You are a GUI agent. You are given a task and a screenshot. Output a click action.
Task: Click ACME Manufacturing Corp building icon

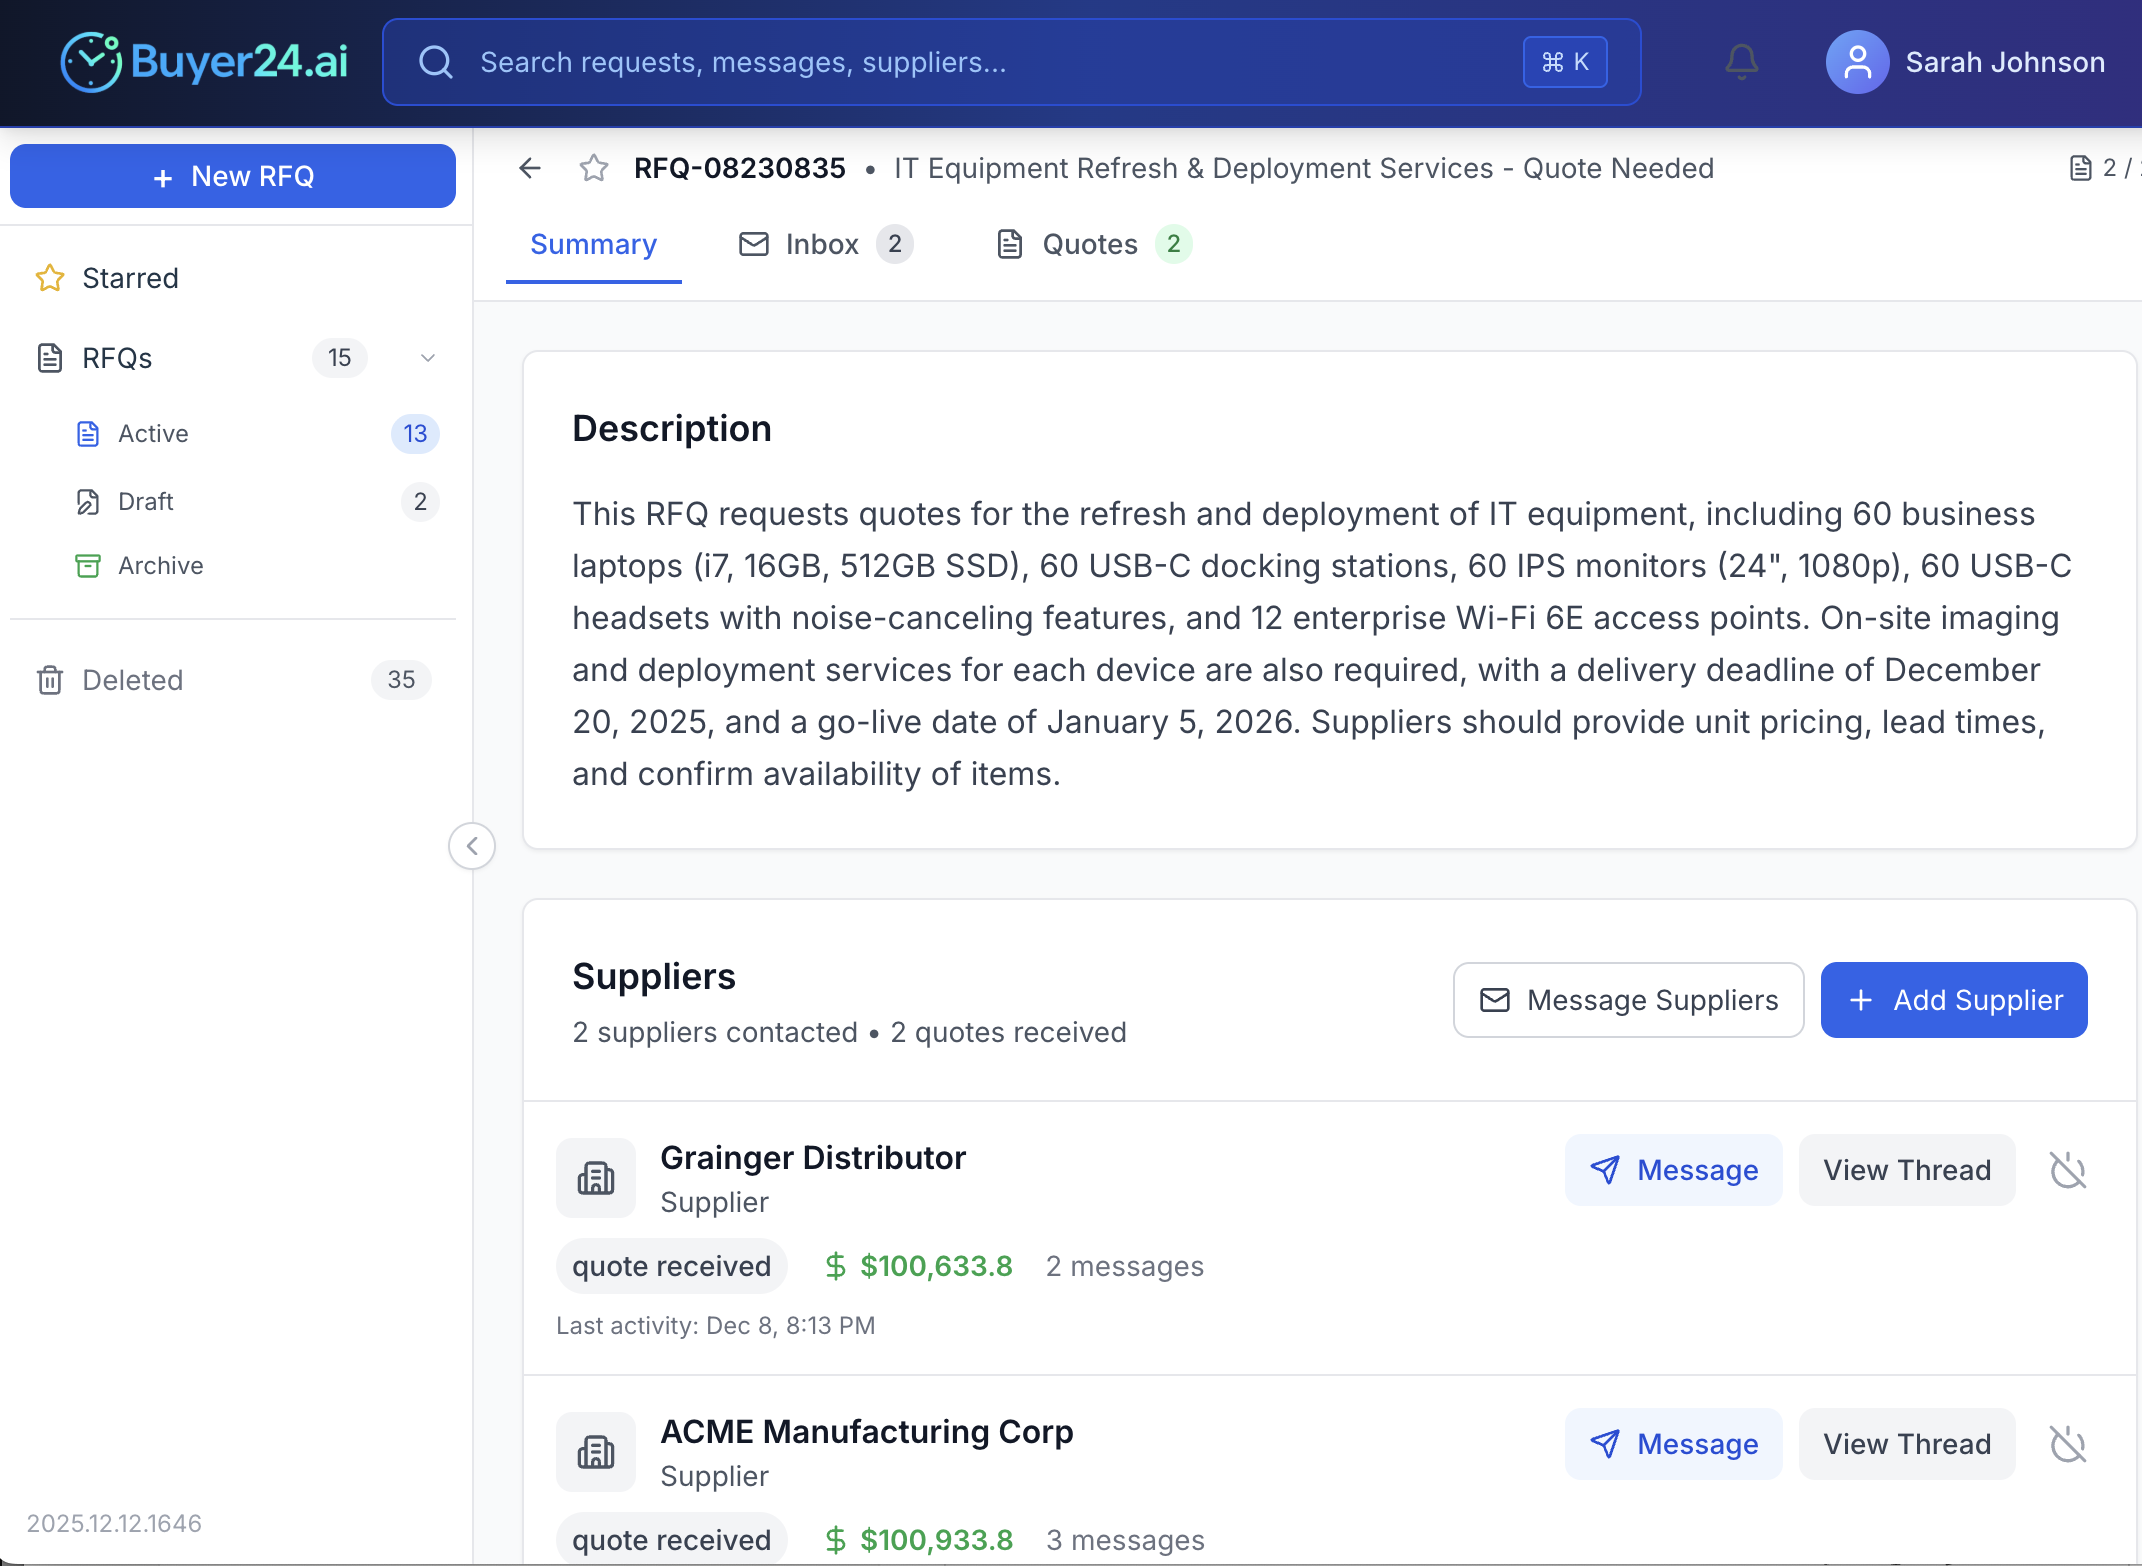click(x=596, y=1452)
